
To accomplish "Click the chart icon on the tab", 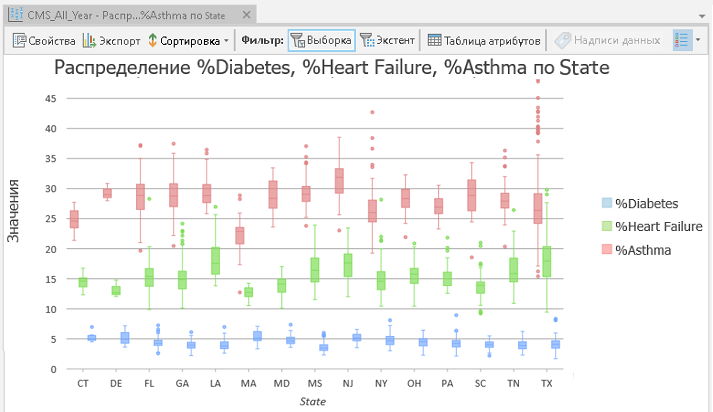I will click(14, 15).
